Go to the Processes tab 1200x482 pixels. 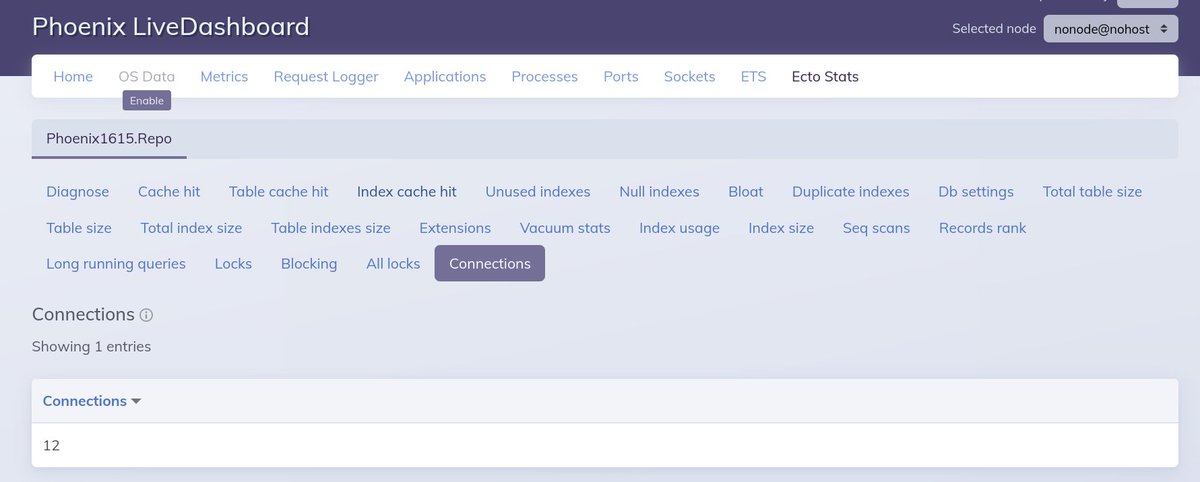click(545, 76)
